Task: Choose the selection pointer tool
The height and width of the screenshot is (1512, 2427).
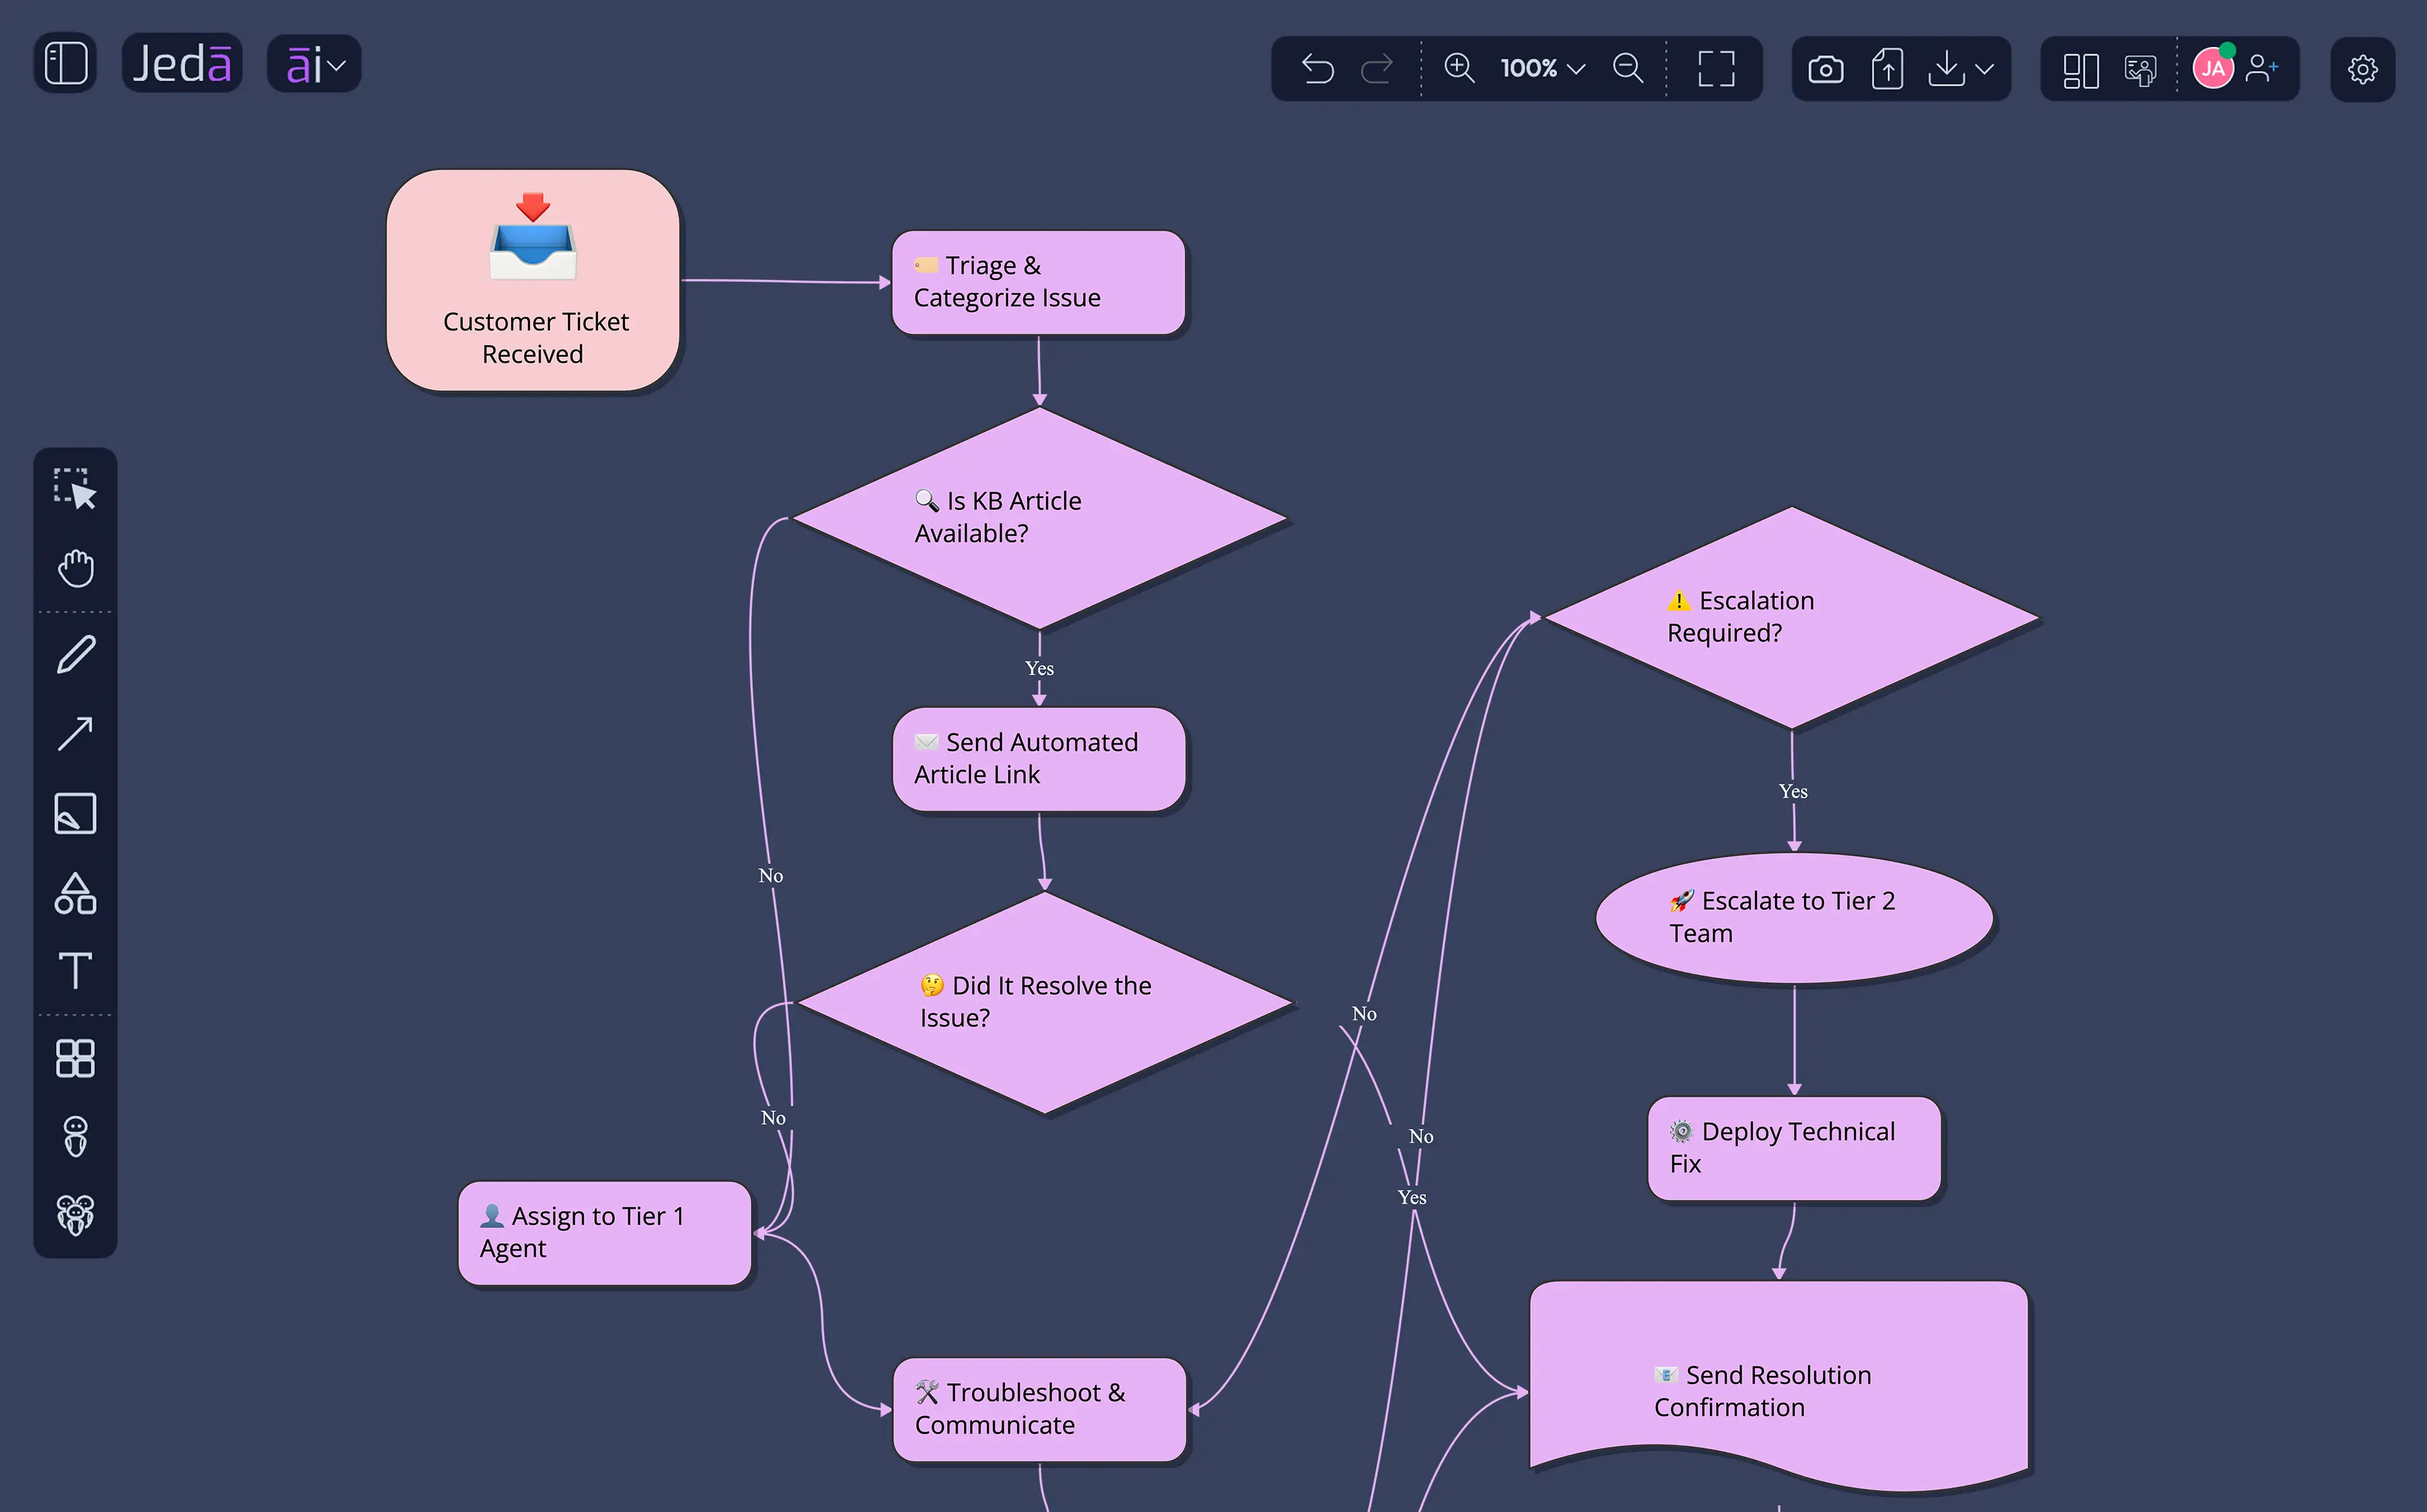Action: [75, 489]
